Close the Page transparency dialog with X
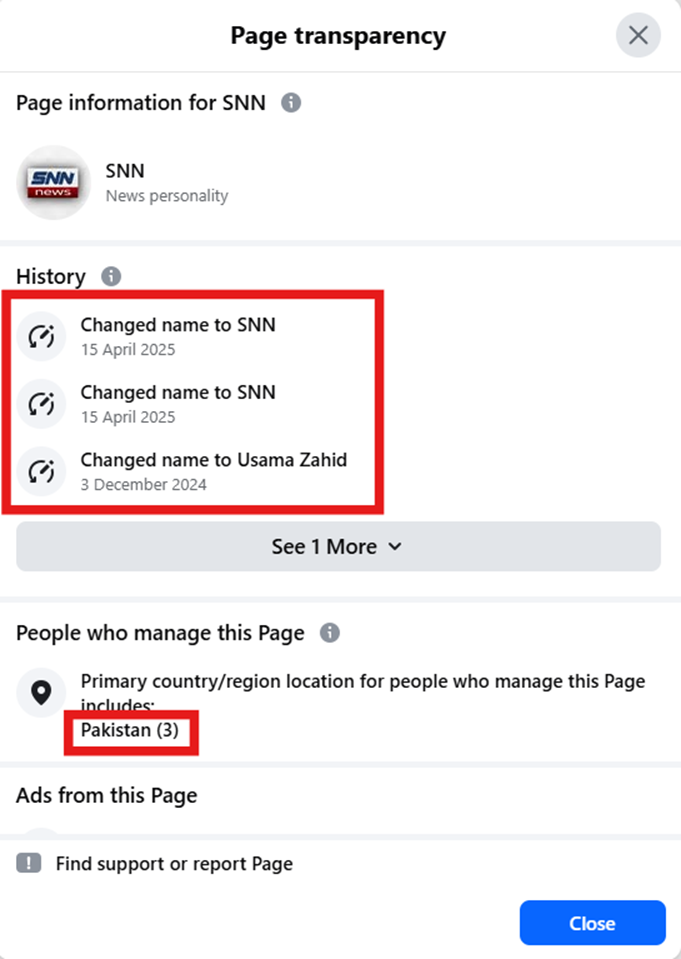Image resolution: width=681 pixels, height=959 pixels. coord(638,35)
